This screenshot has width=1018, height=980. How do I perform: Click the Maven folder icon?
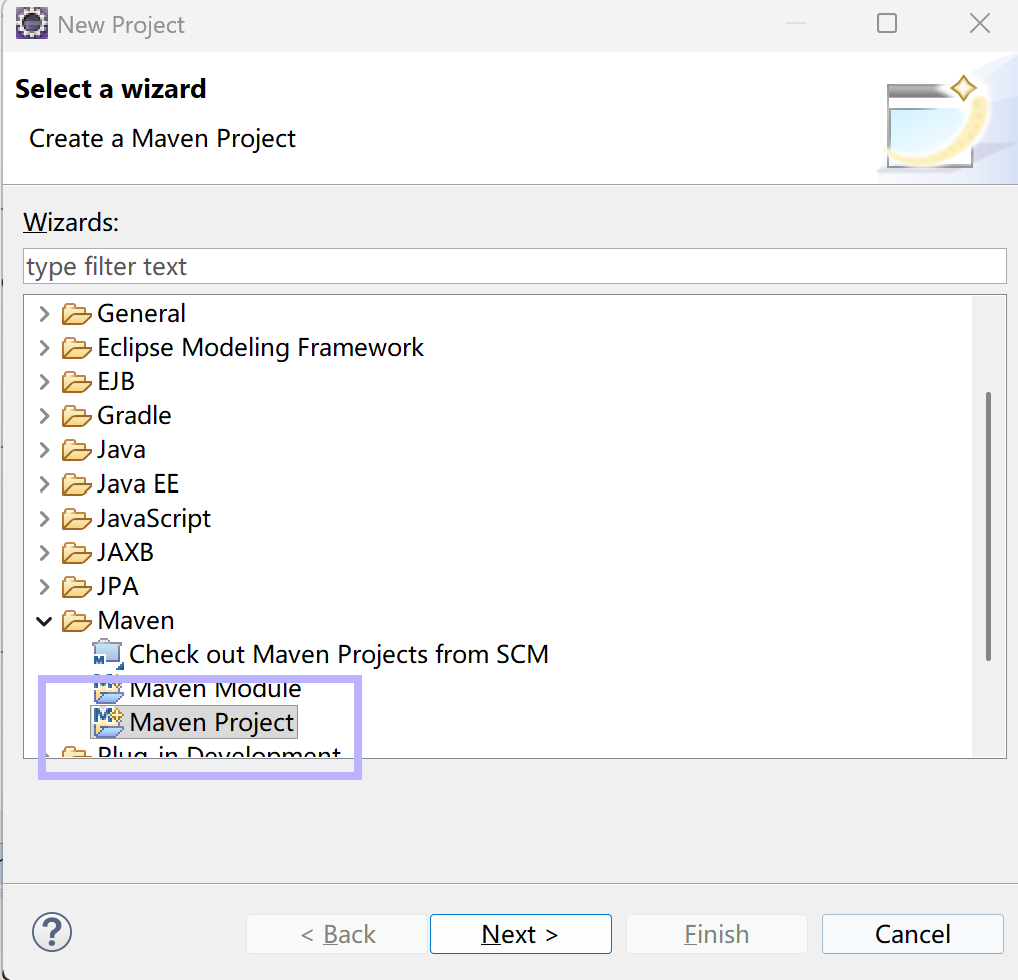76,622
